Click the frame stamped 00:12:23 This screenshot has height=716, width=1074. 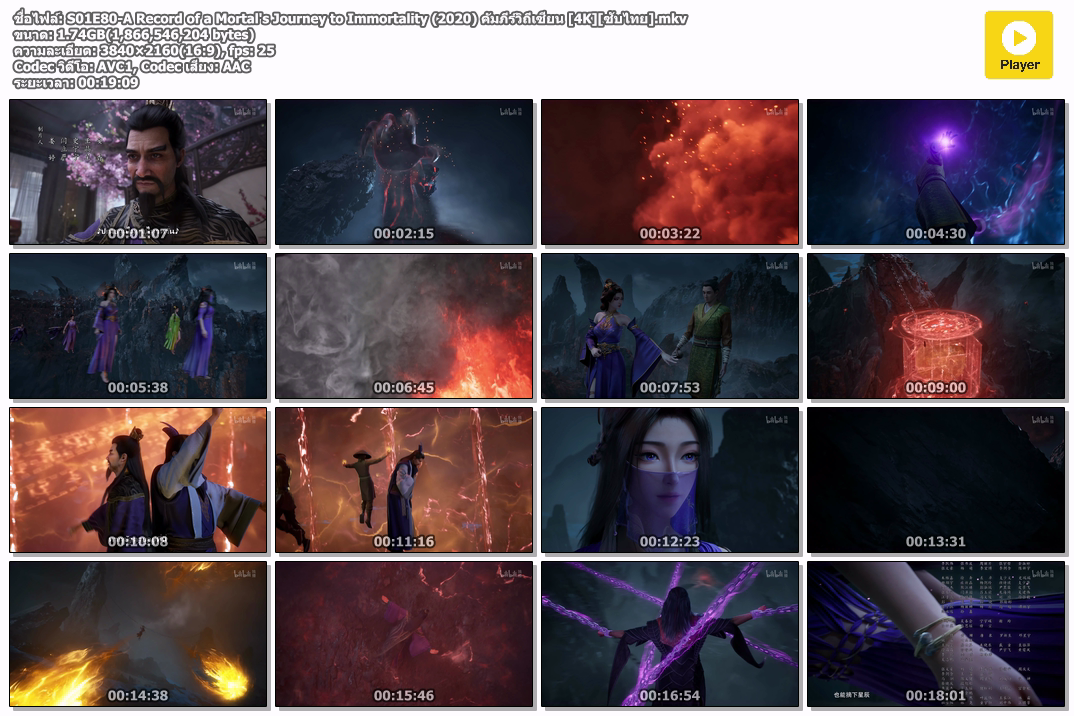coord(670,480)
